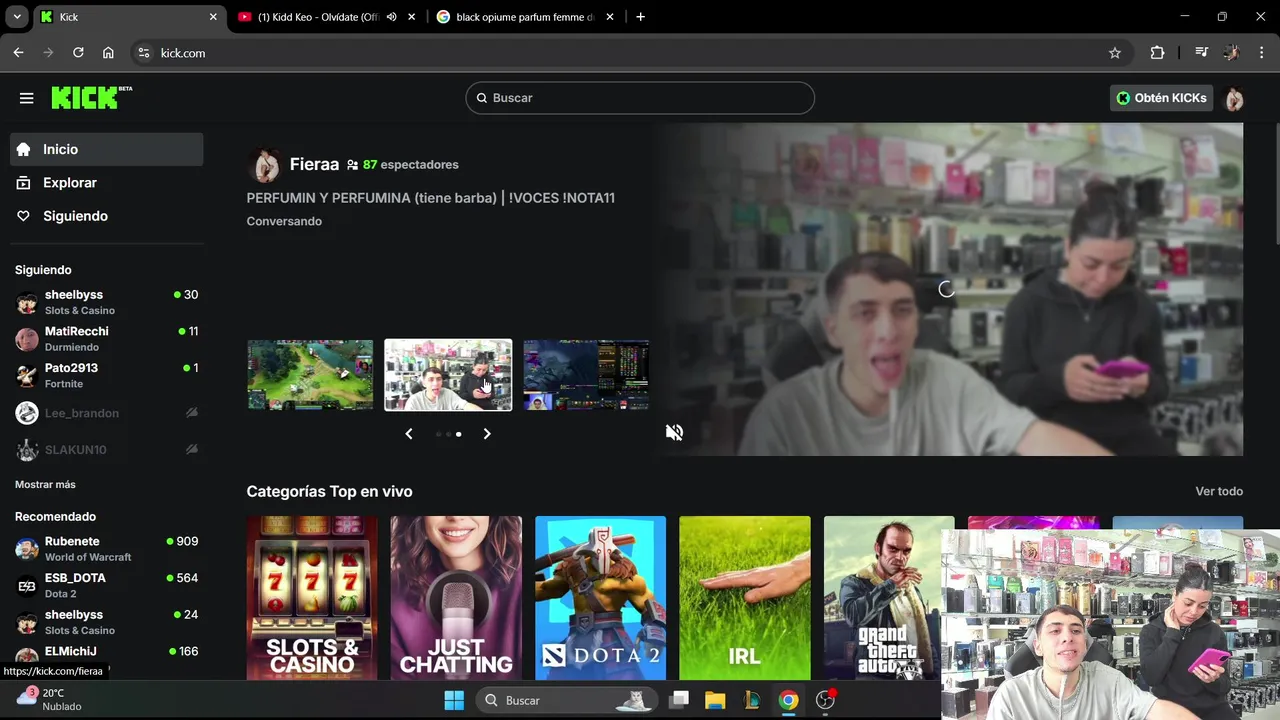Click the Fieraa streamer avatar
Image resolution: width=1280 pixels, height=720 pixels.
point(265,165)
